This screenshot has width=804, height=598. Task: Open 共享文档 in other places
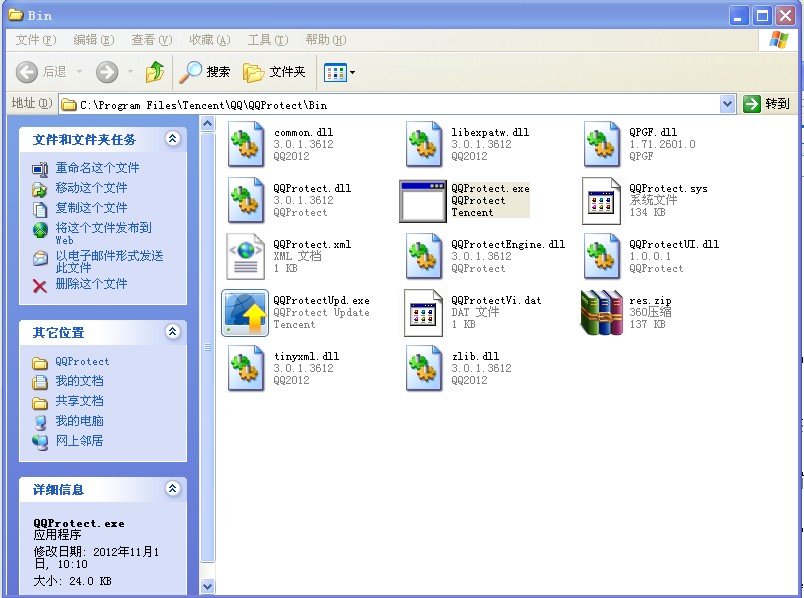pos(79,401)
